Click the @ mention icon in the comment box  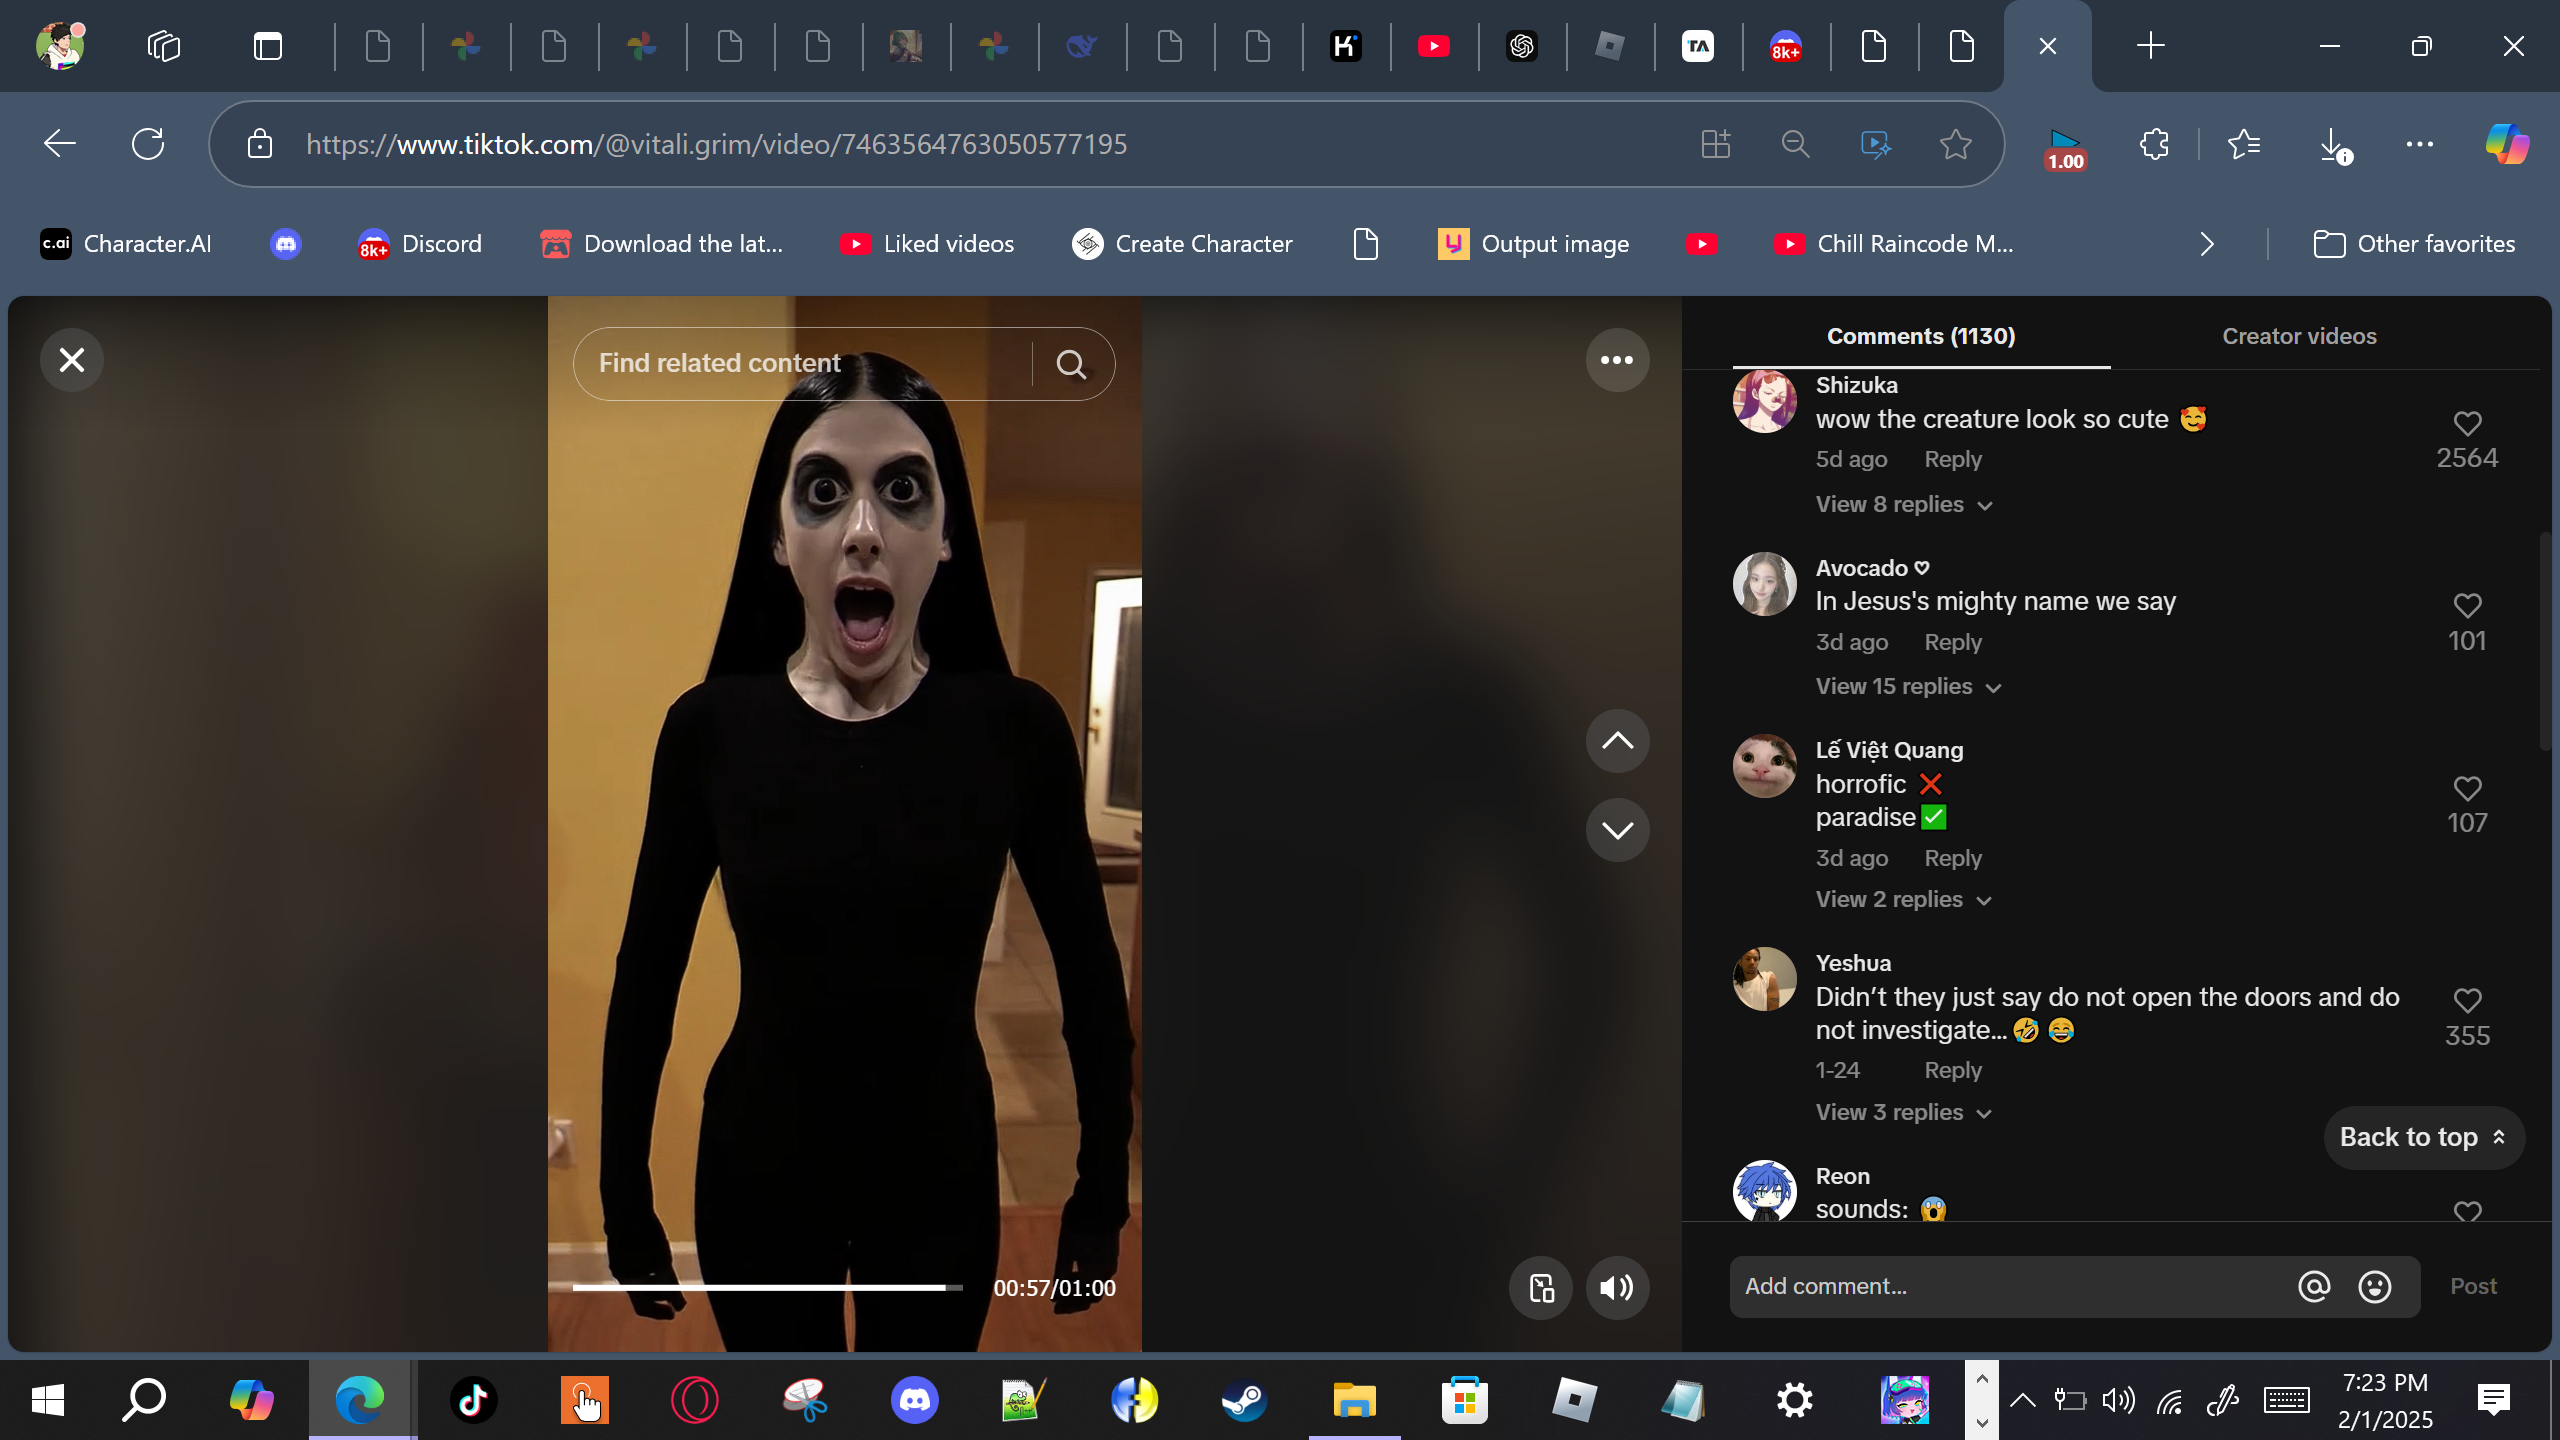(2314, 1287)
